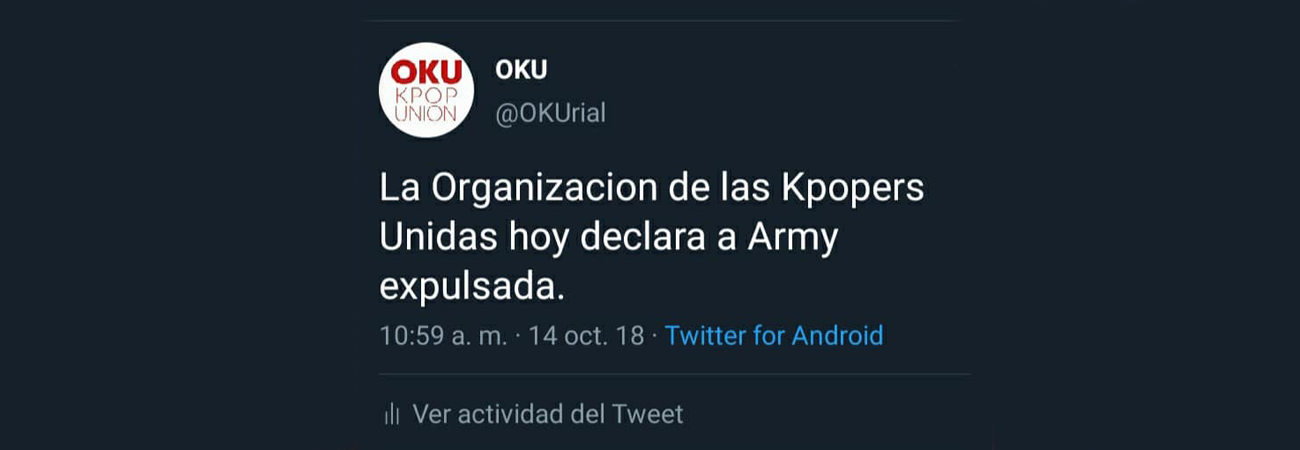Image resolution: width=1300 pixels, height=450 pixels.
Task: Click the Twitter for Android source link
Action: click(774, 335)
